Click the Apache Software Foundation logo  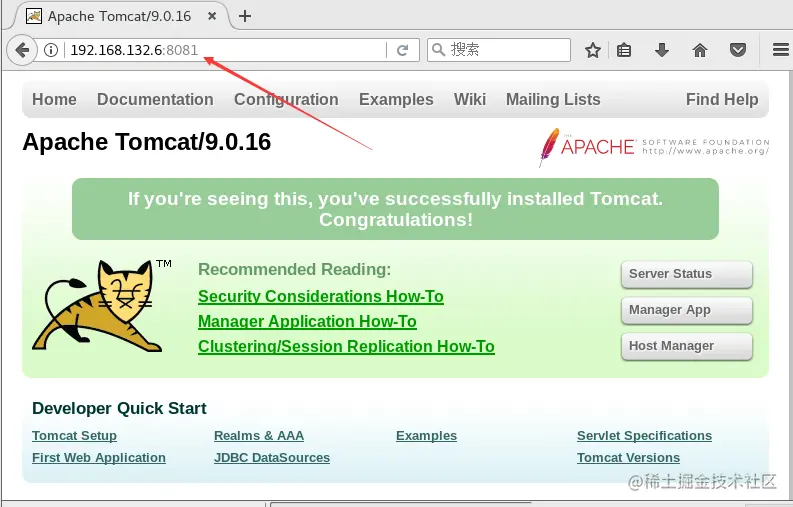(x=654, y=147)
